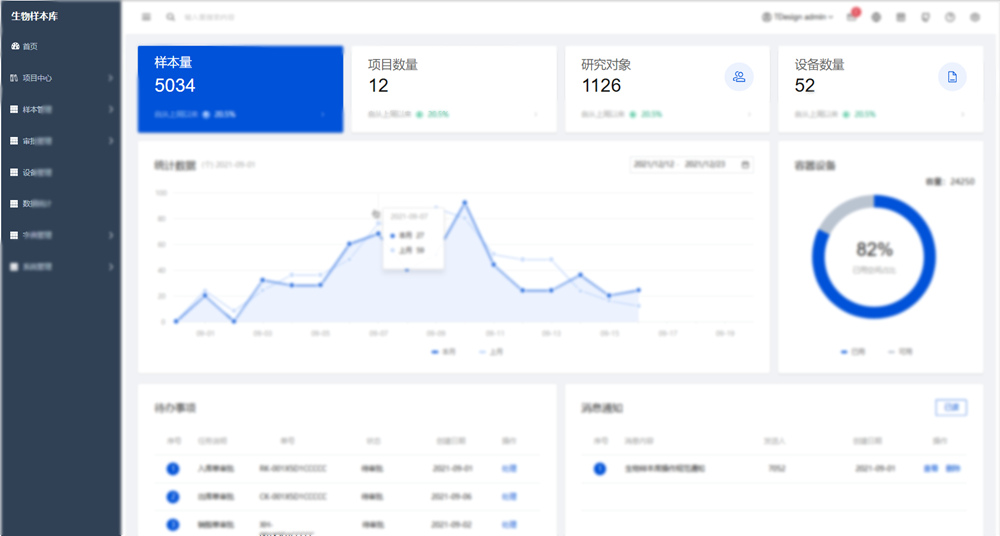This screenshot has width=1000, height=536.
Task: Toggle the 本月 series in chart legend
Action: pos(442,352)
